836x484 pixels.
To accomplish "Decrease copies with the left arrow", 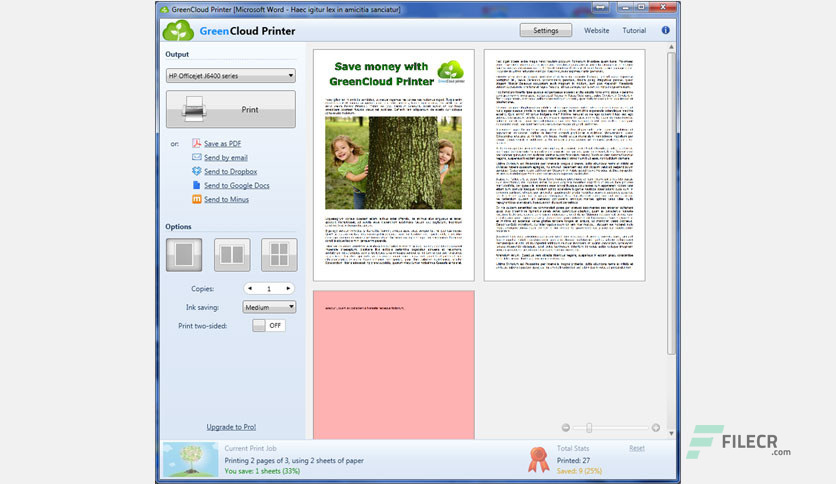I will coord(250,288).
